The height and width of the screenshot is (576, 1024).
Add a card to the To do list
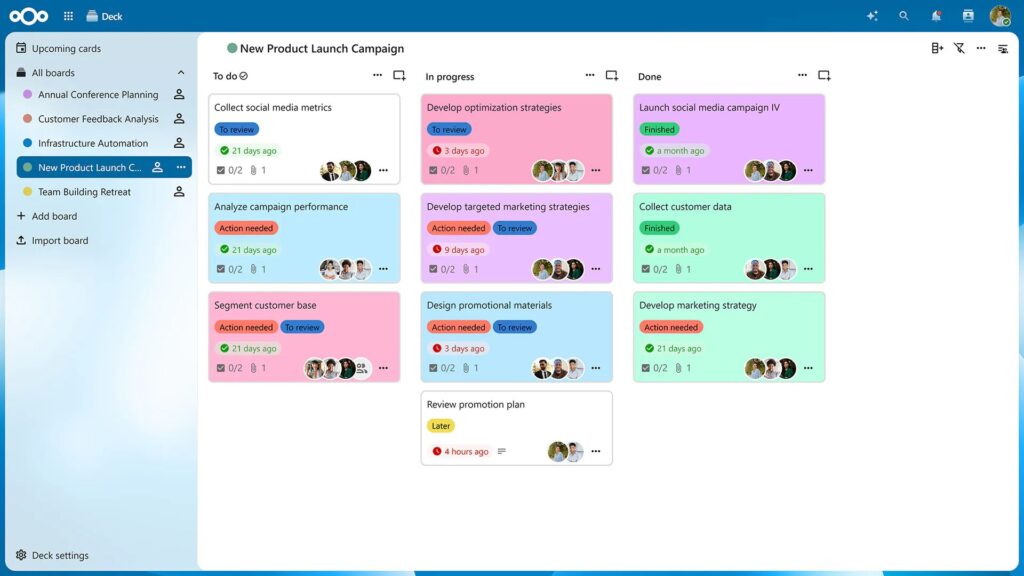pos(399,76)
